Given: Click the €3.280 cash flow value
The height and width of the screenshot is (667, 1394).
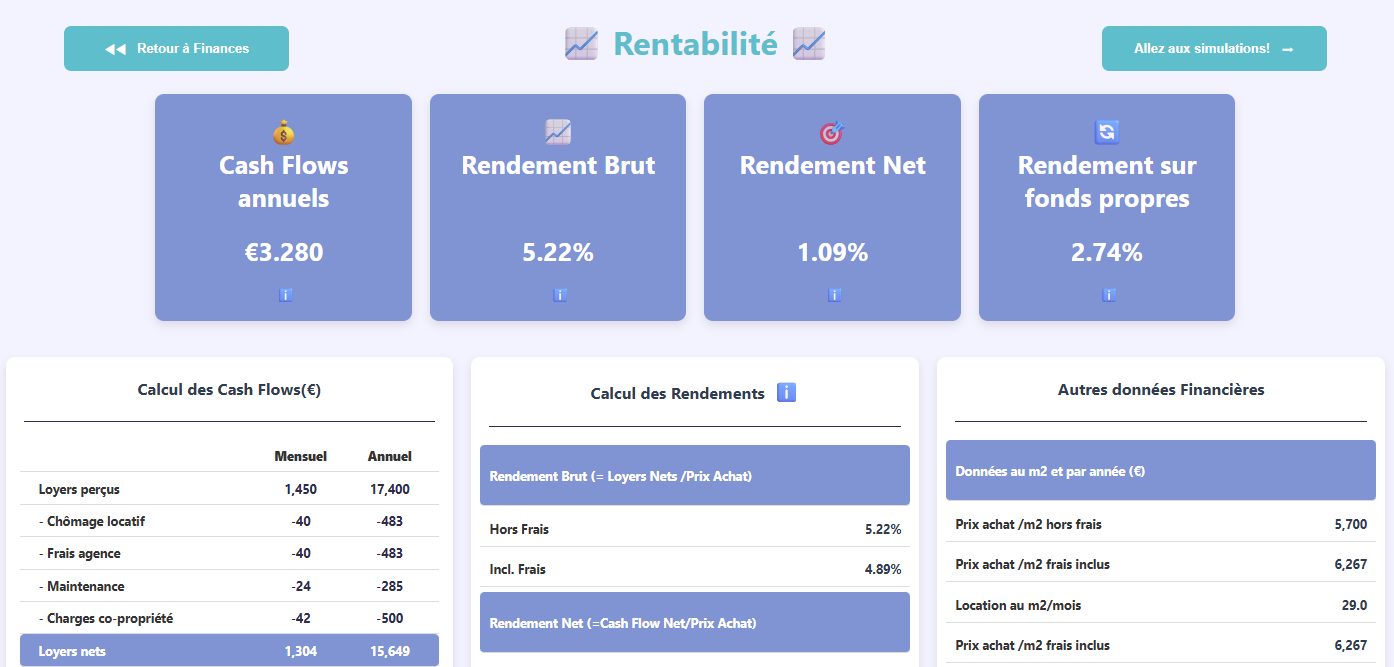Looking at the screenshot, I should [x=284, y=252].
